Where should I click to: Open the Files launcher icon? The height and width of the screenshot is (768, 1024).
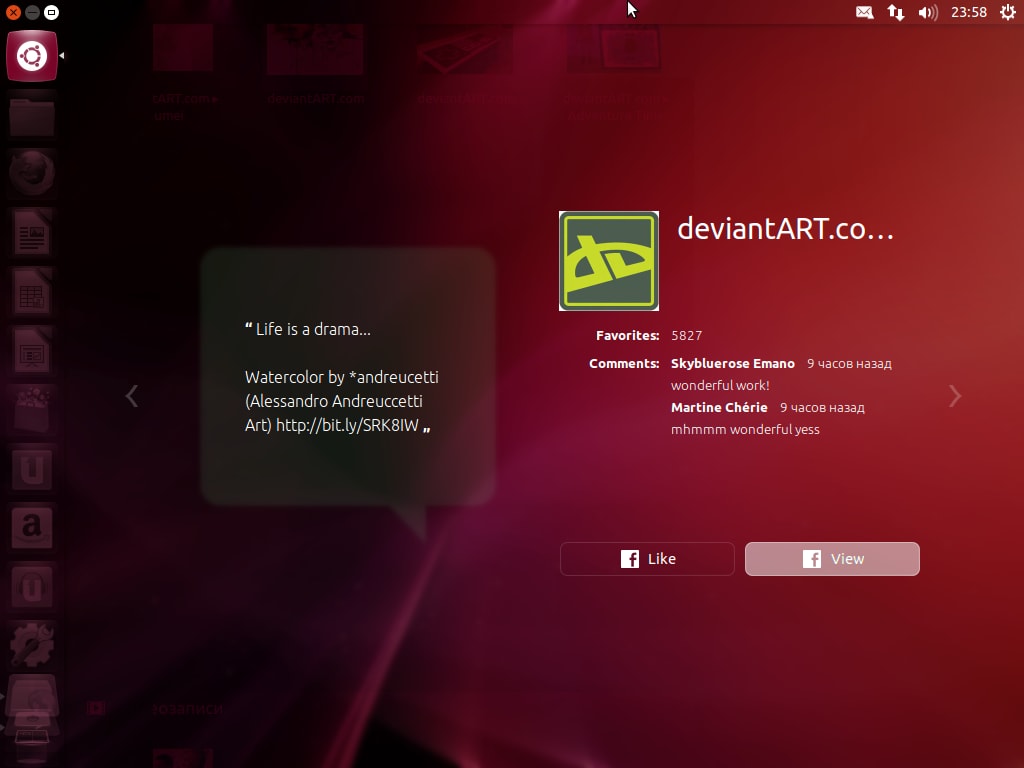coord(31,116)
